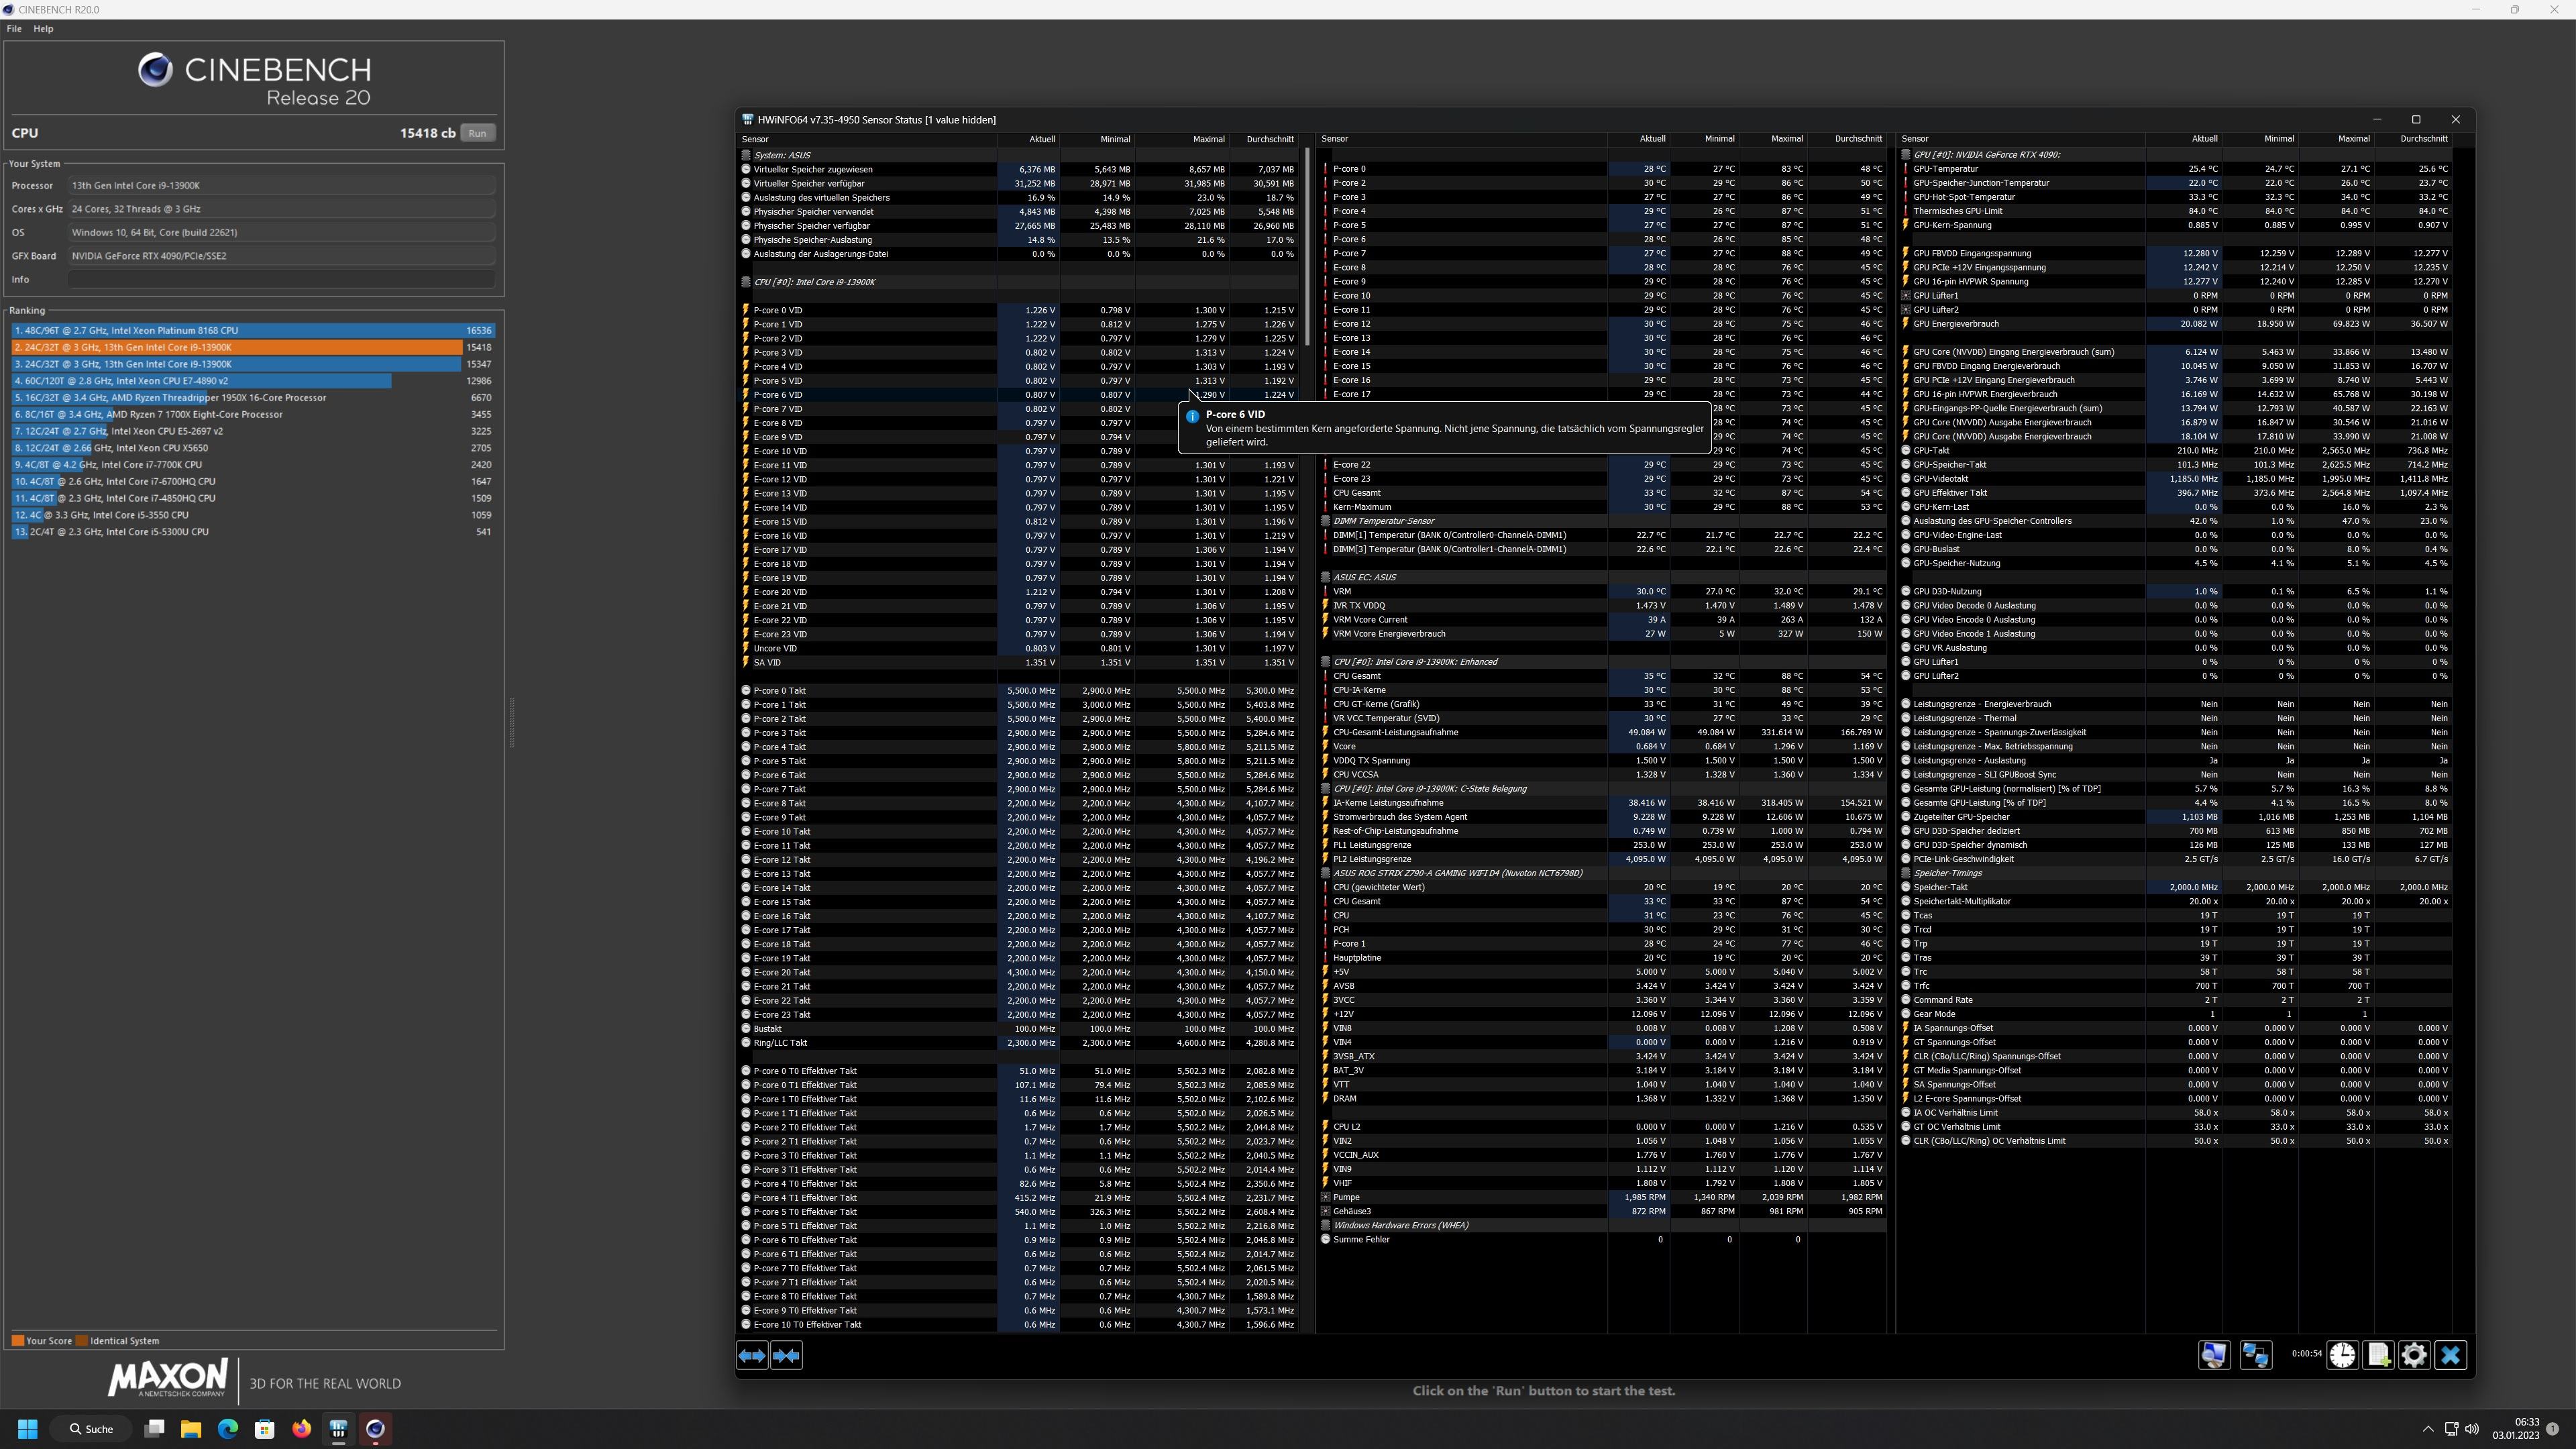Open the Help menu in Cinebench
The image size is (2576, 1449).
coord(43,29)
